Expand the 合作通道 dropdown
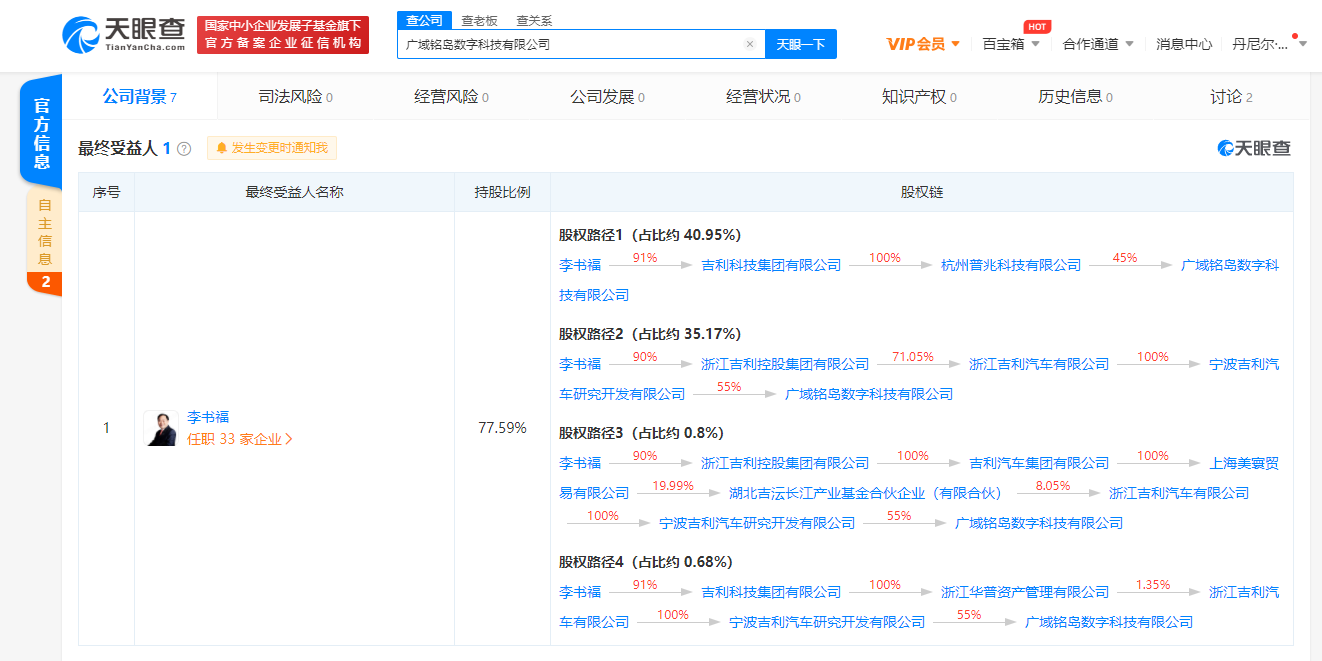Screen dimensions: 1322x661 [1129, 44]
